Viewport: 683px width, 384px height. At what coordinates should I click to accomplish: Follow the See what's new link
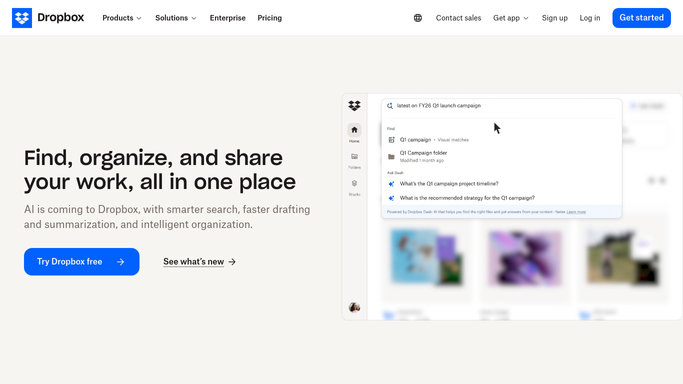click(199, 262)
